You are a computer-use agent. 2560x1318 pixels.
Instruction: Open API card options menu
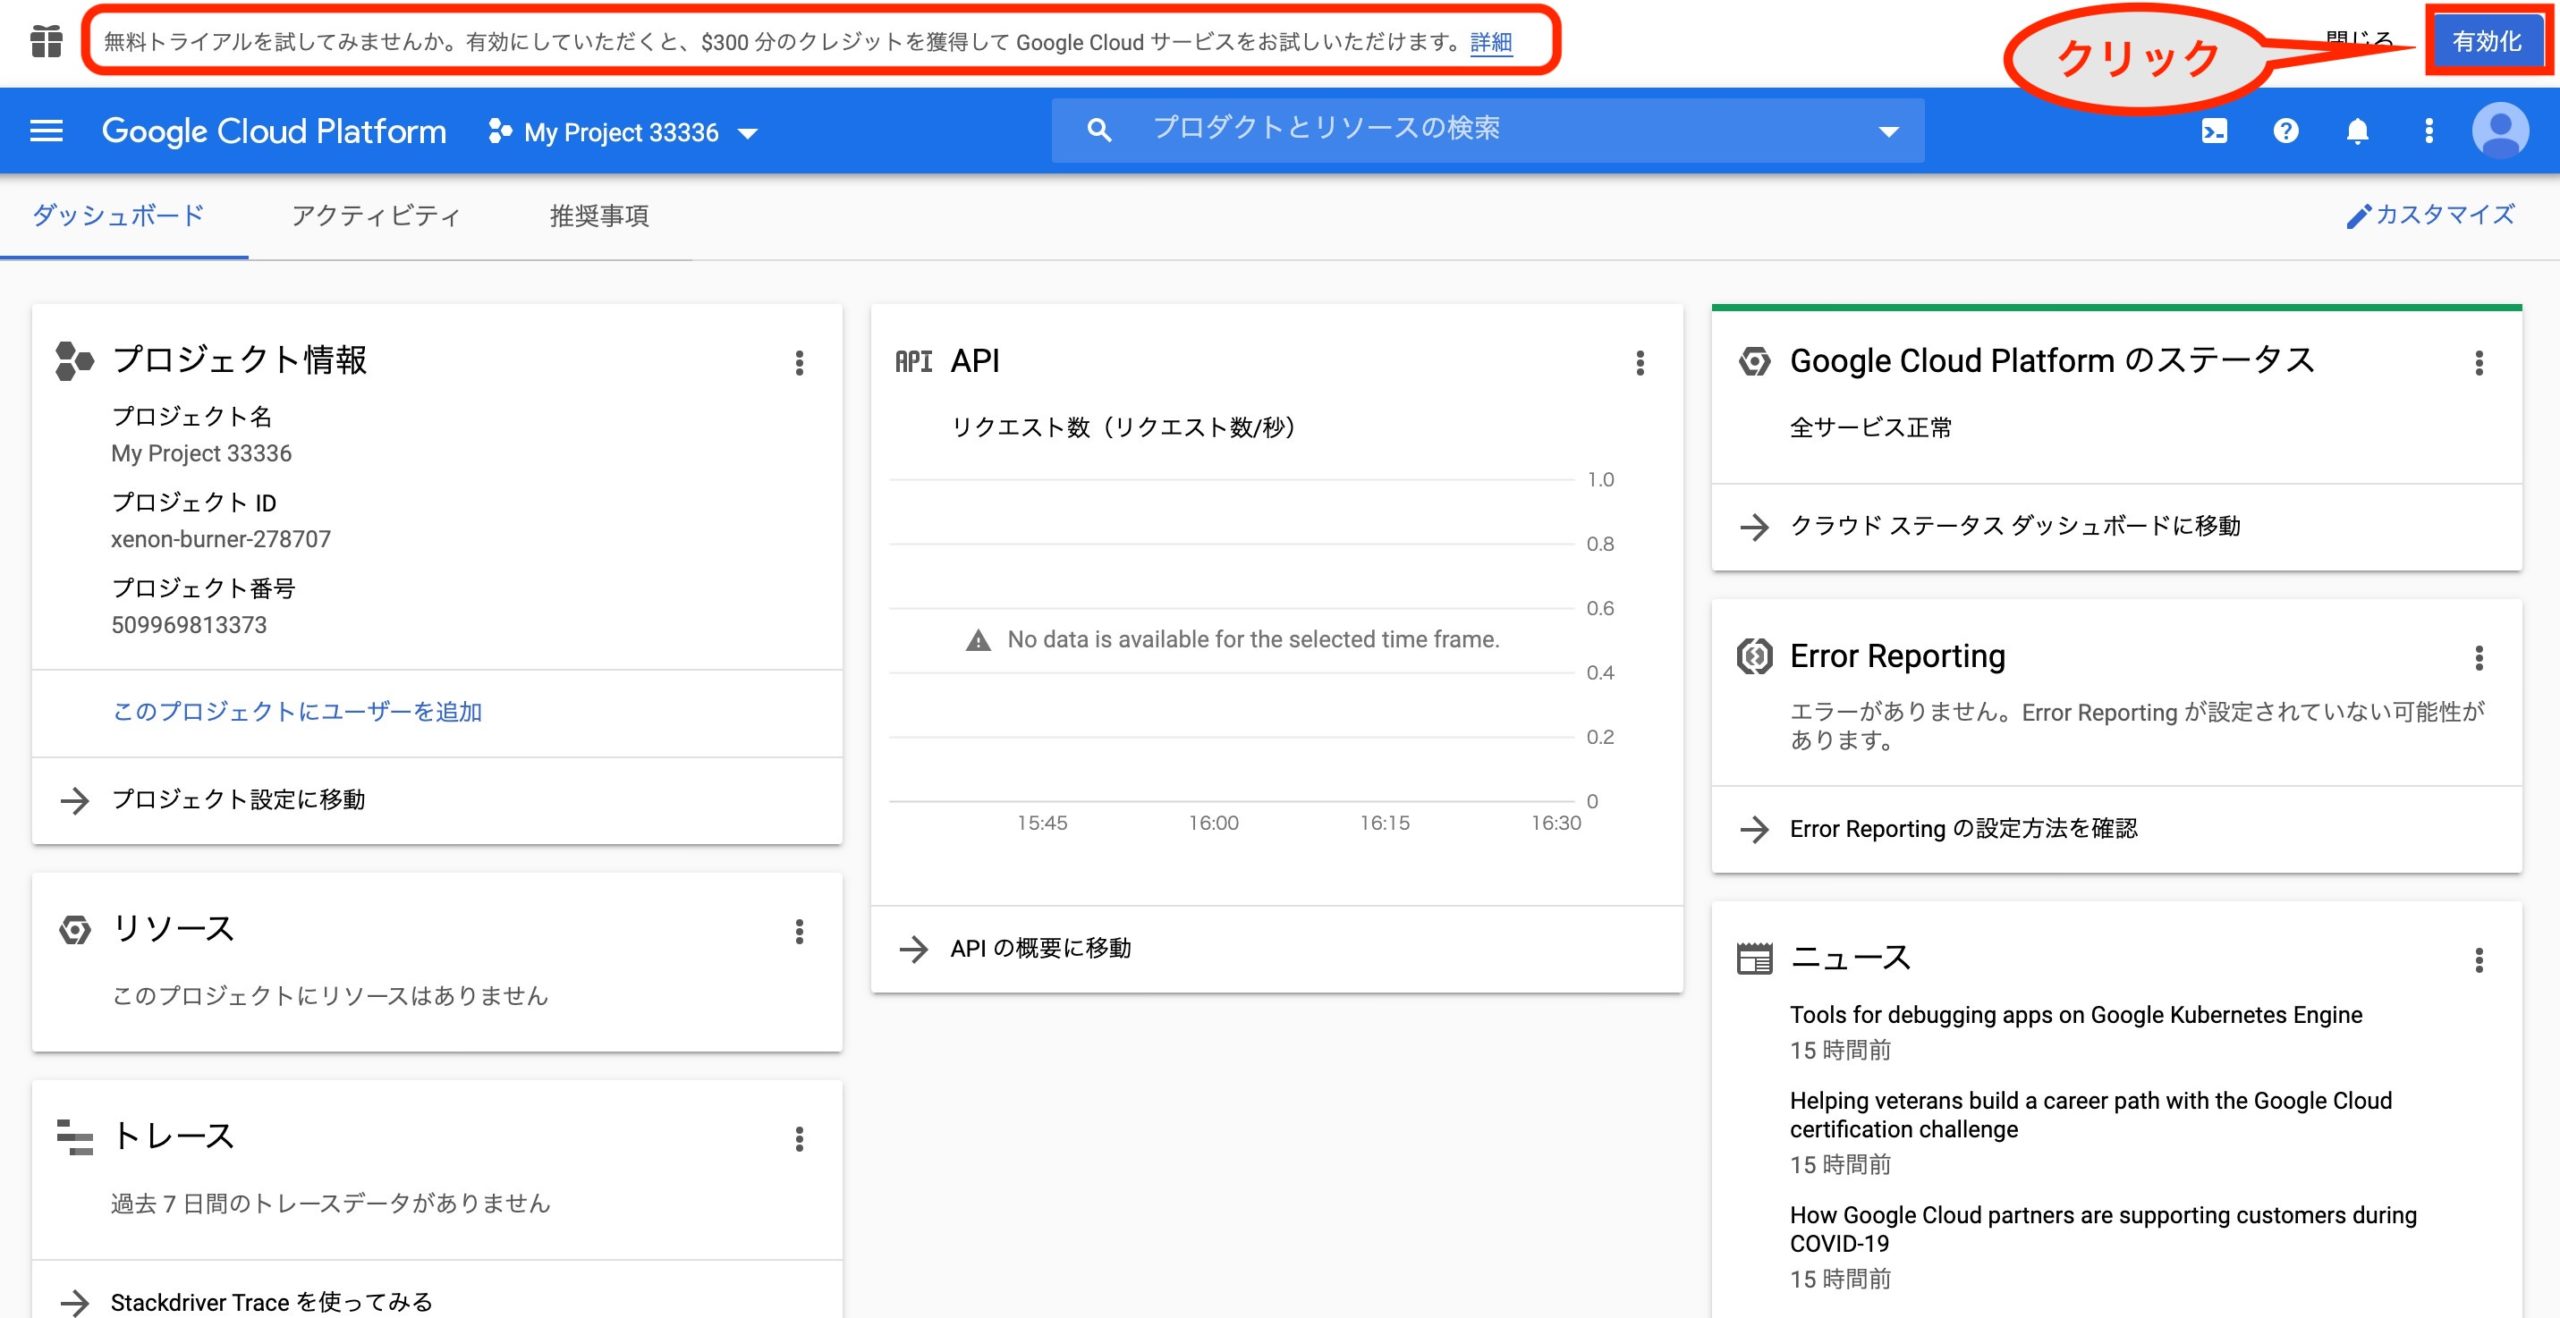1640,363
